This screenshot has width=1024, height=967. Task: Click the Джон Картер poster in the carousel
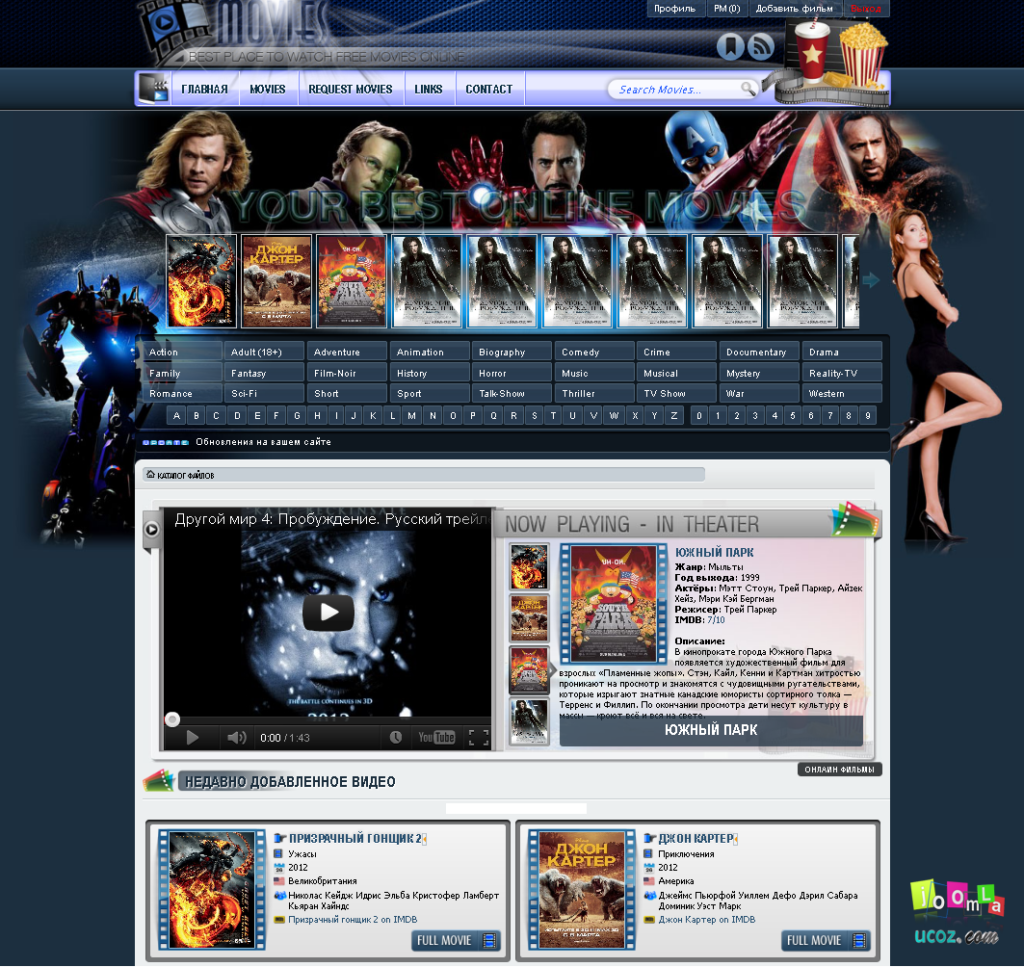277,281
